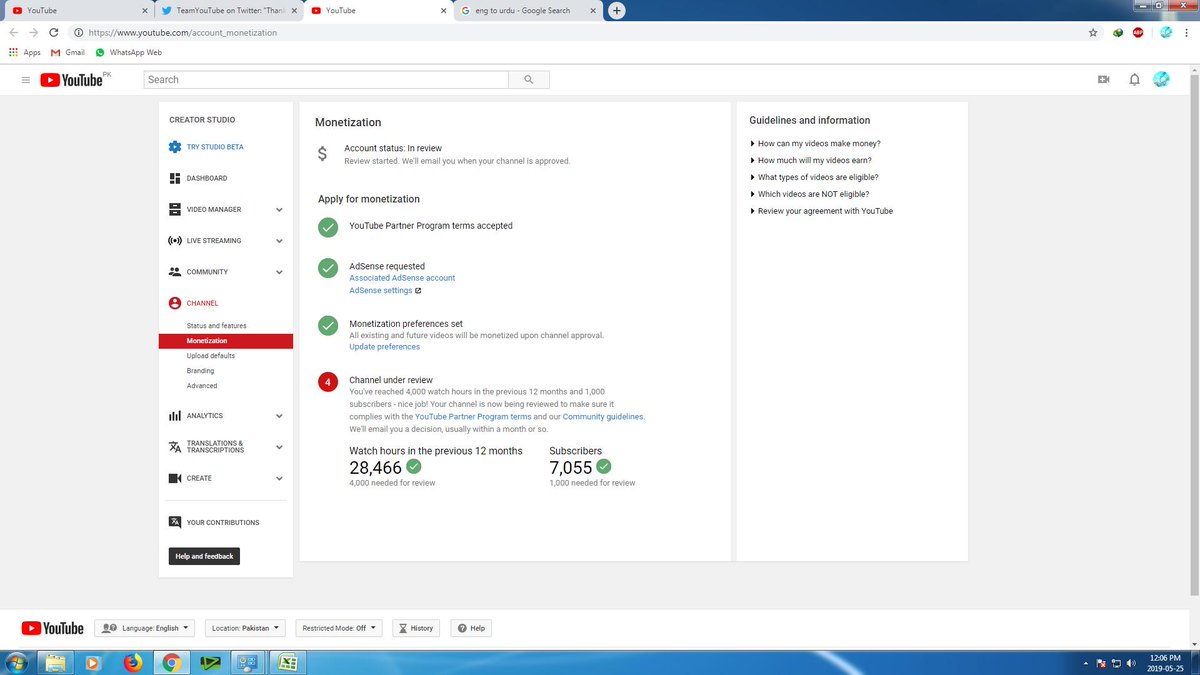
Task: Click the browser back arrow
Action: 14,32
